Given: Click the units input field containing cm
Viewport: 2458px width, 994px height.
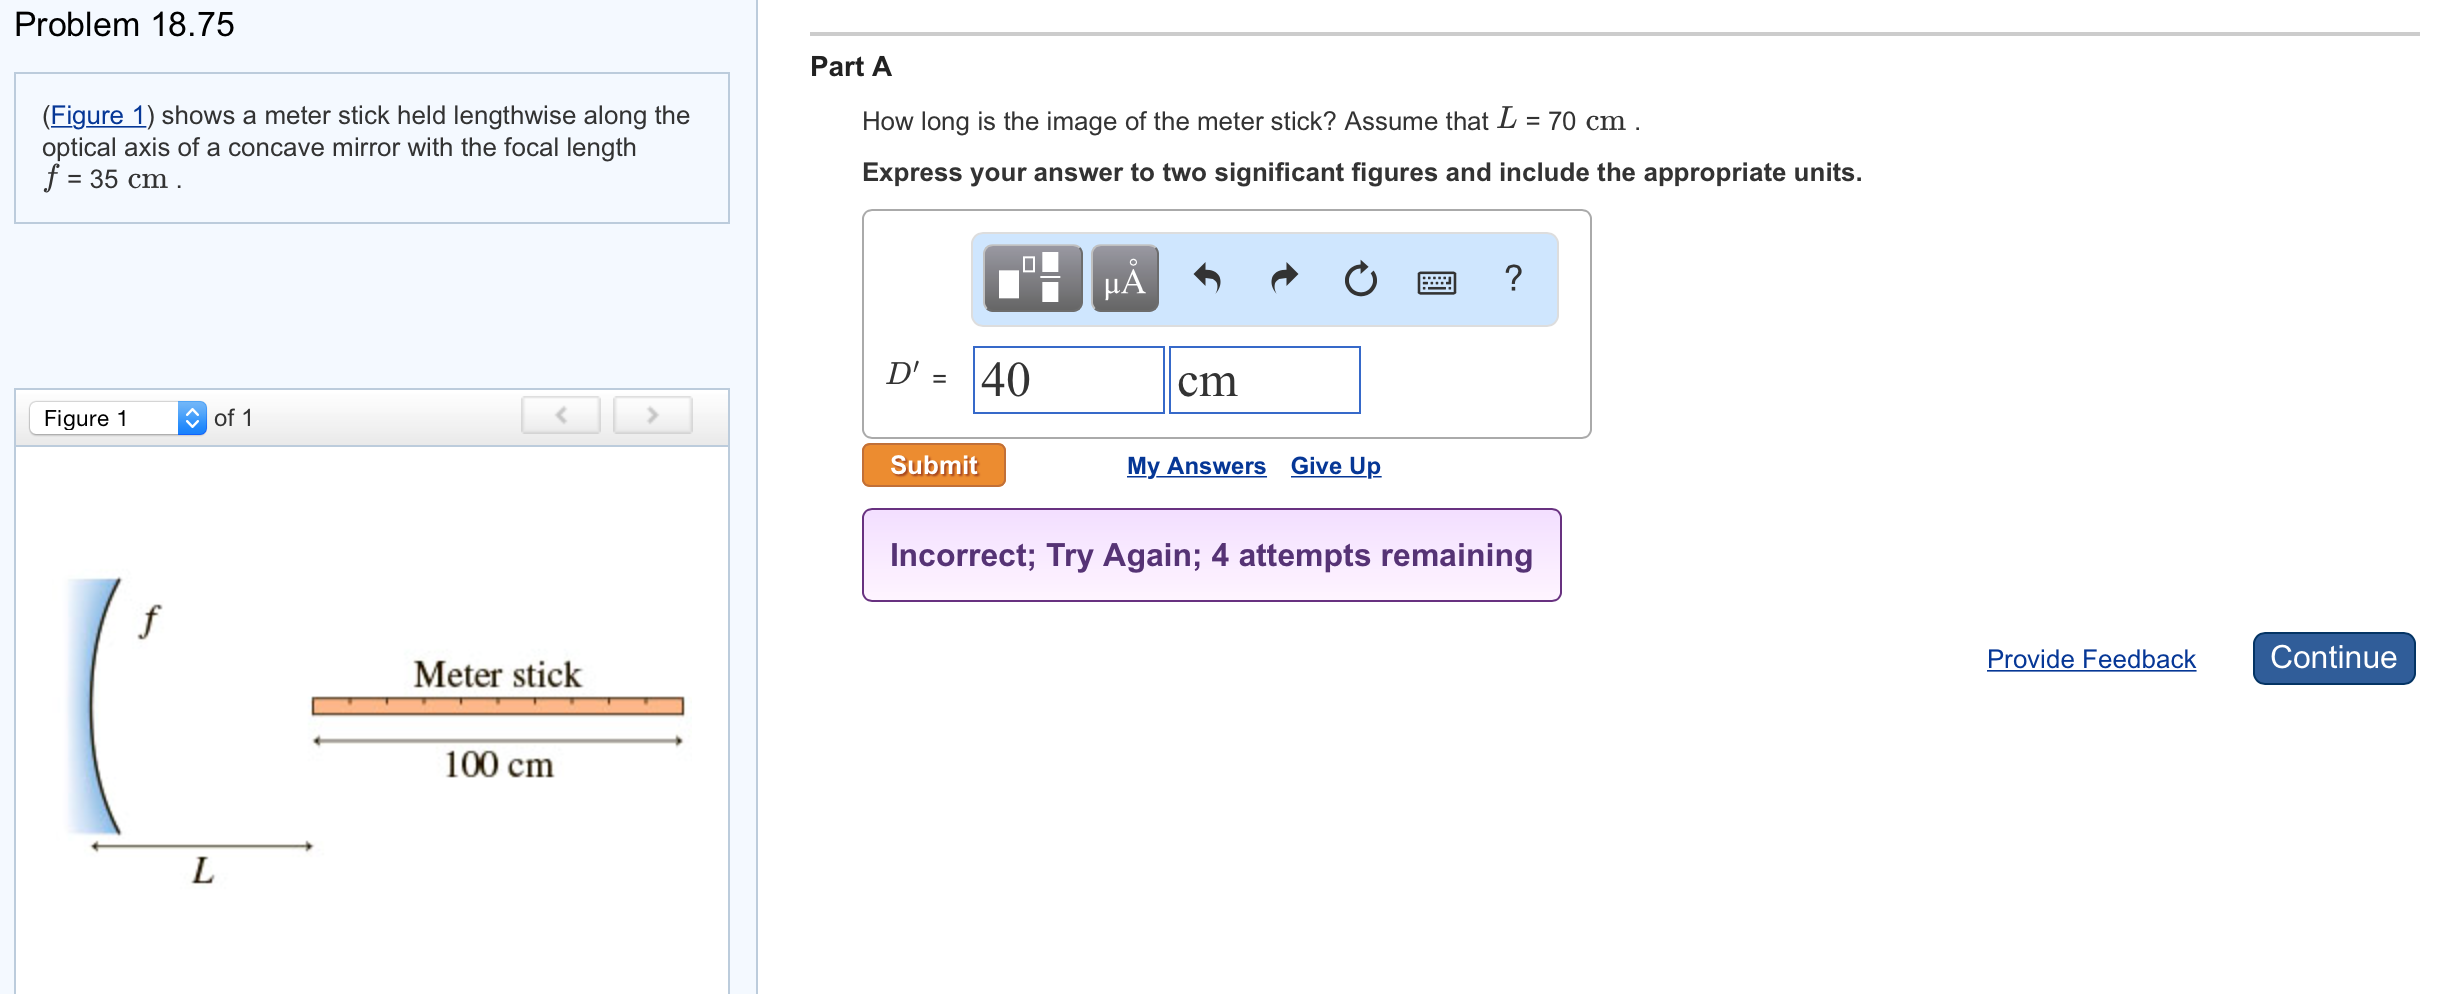Looking at the screenshot, I should pyautogui.click(x=1264, y=380).
